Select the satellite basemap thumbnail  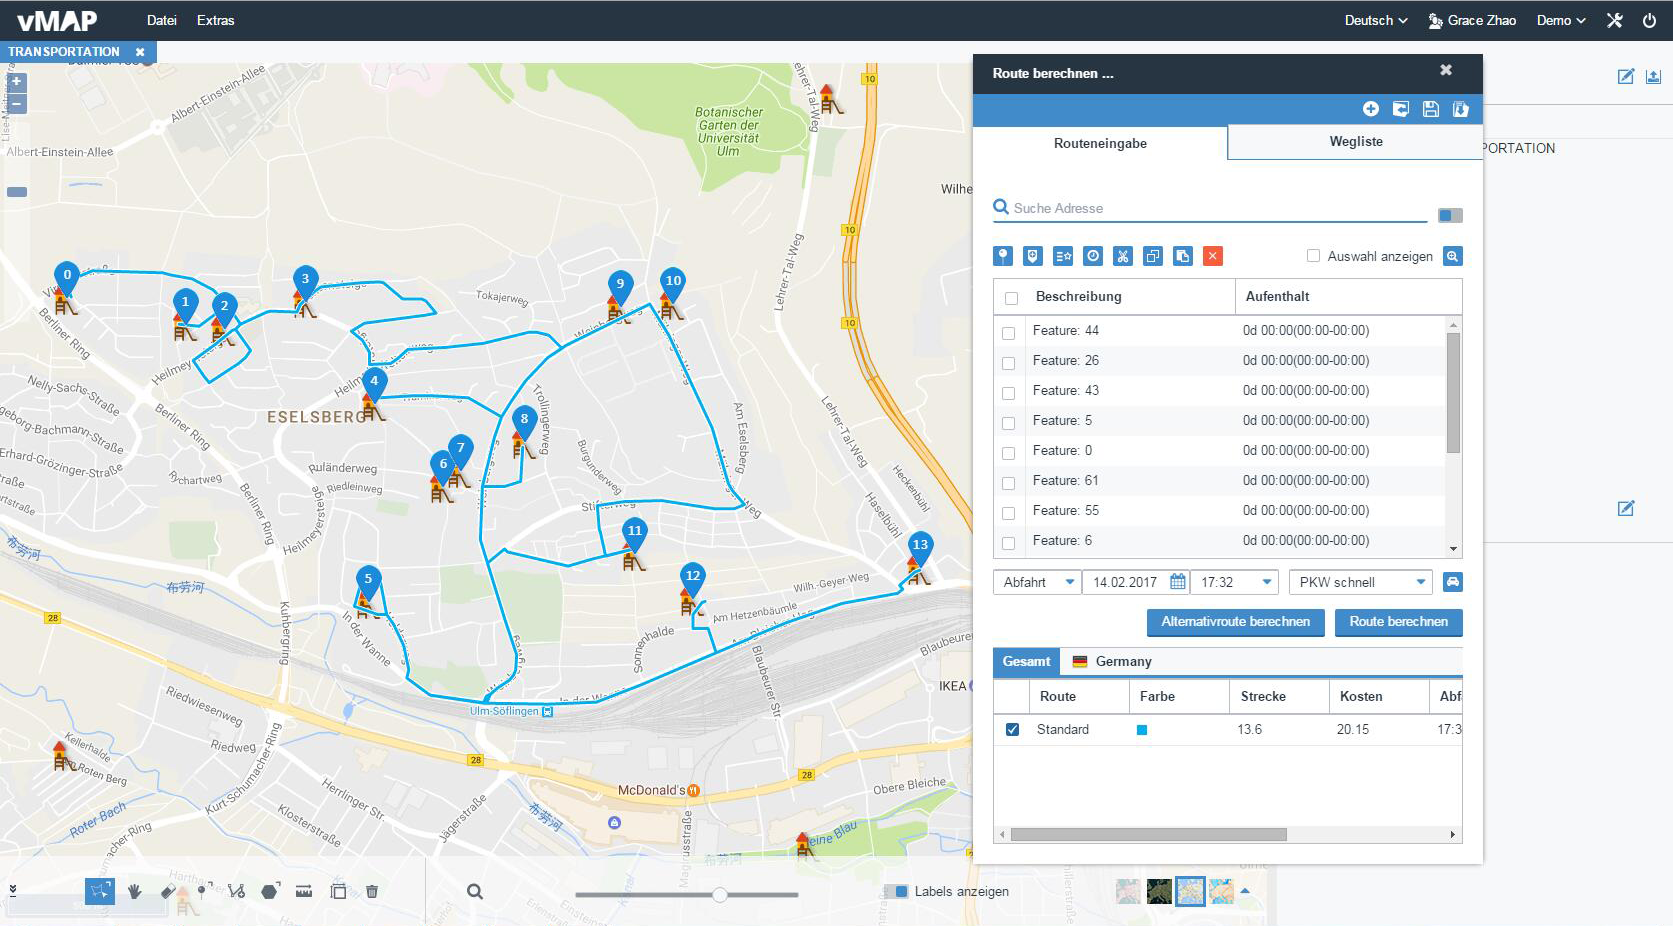1159,891
